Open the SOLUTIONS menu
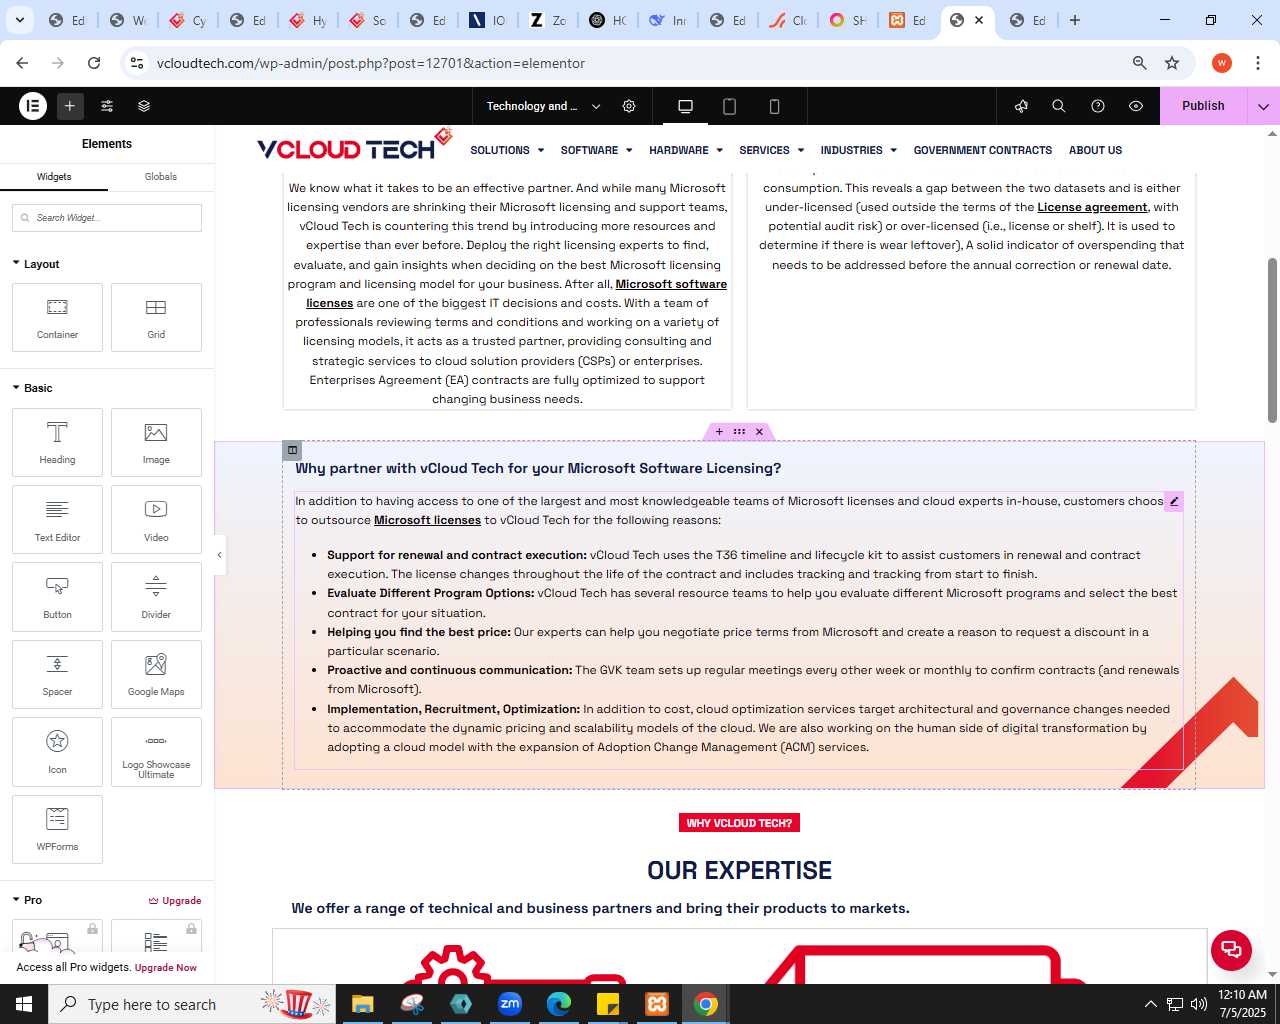The width and height of the screenshot is (1280, 1024). pos(507,150)
